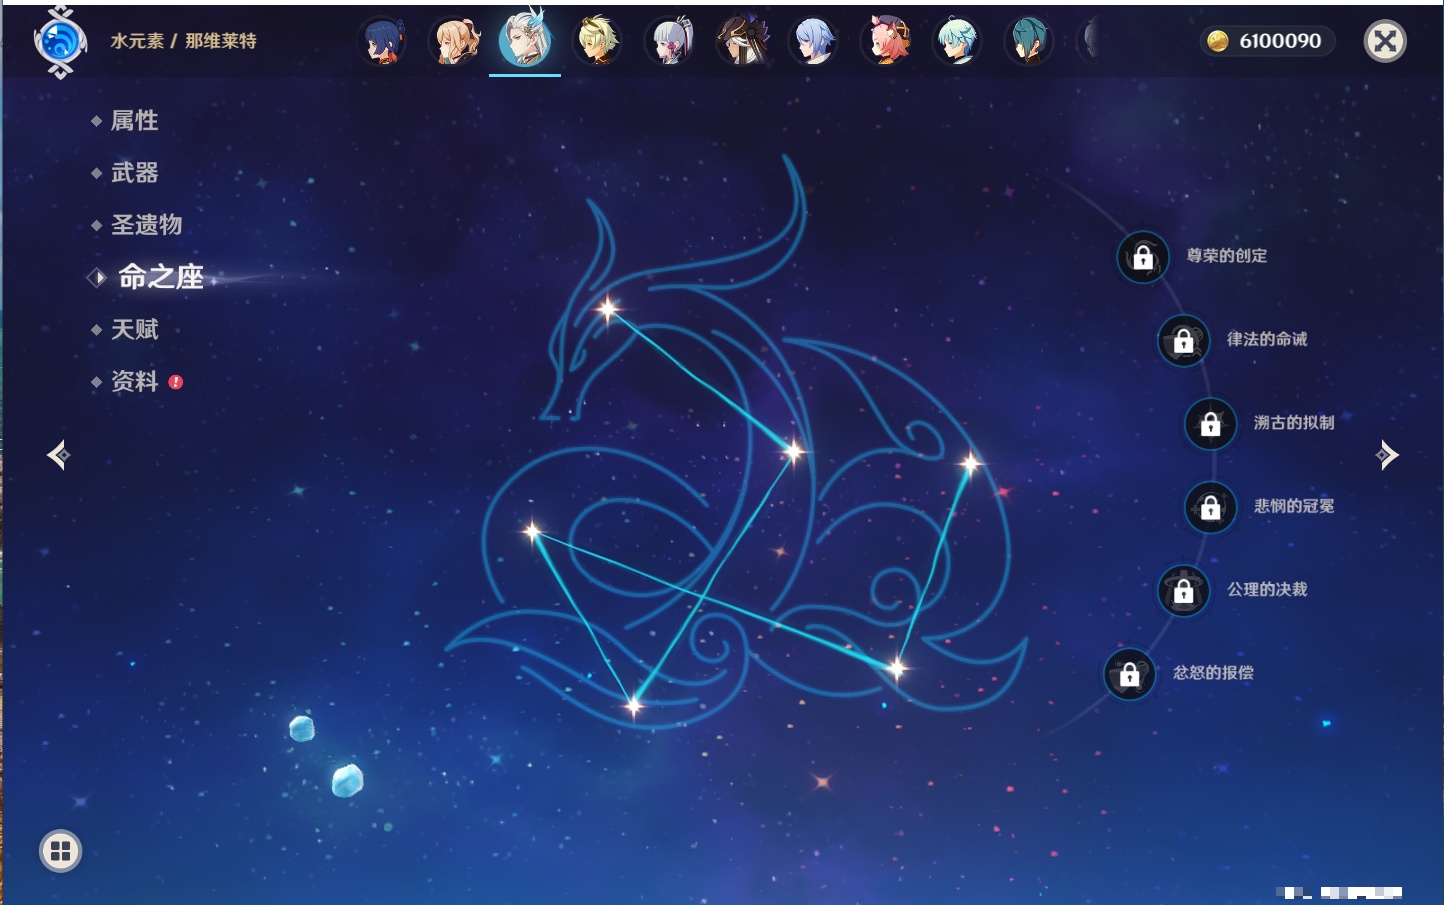Image resolution: width=1444 pixels, height=905 pixels.
Task: Click the Mora coin icon
Action: point(1217,41)
